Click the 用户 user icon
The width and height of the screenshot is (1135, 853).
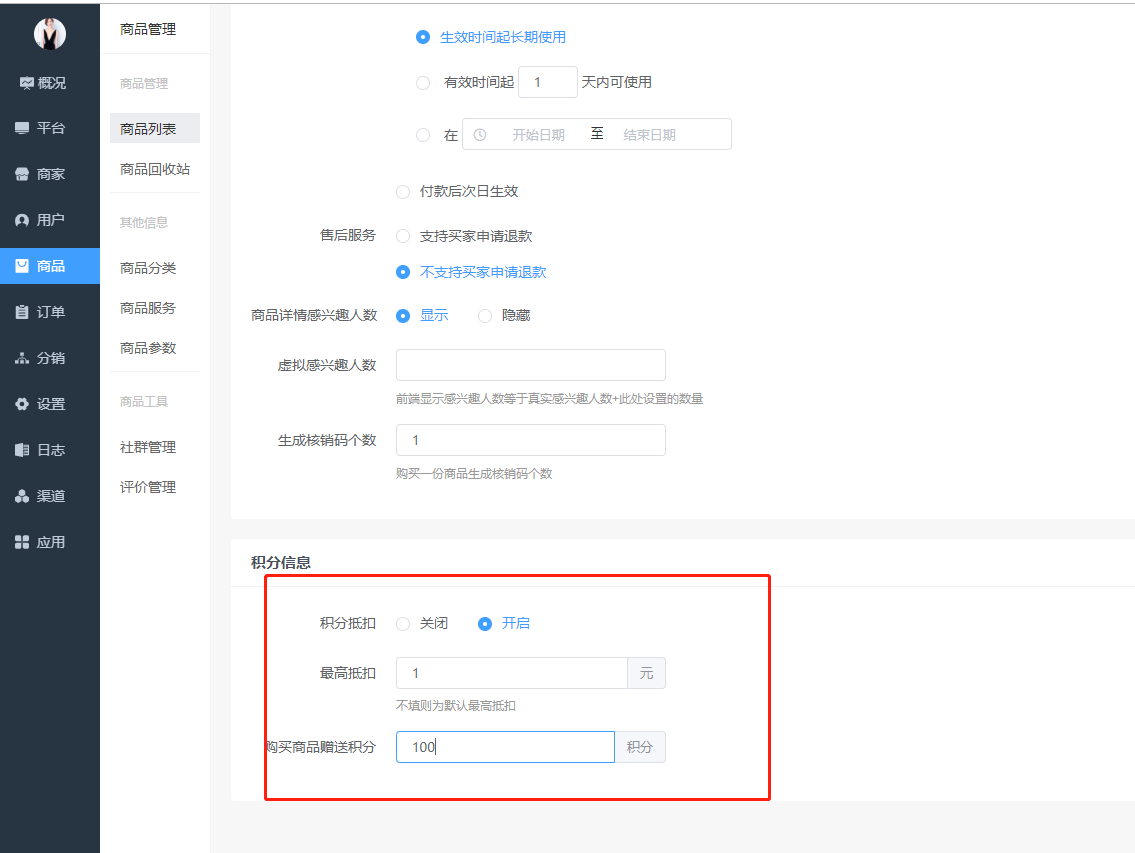pos(22,220)
